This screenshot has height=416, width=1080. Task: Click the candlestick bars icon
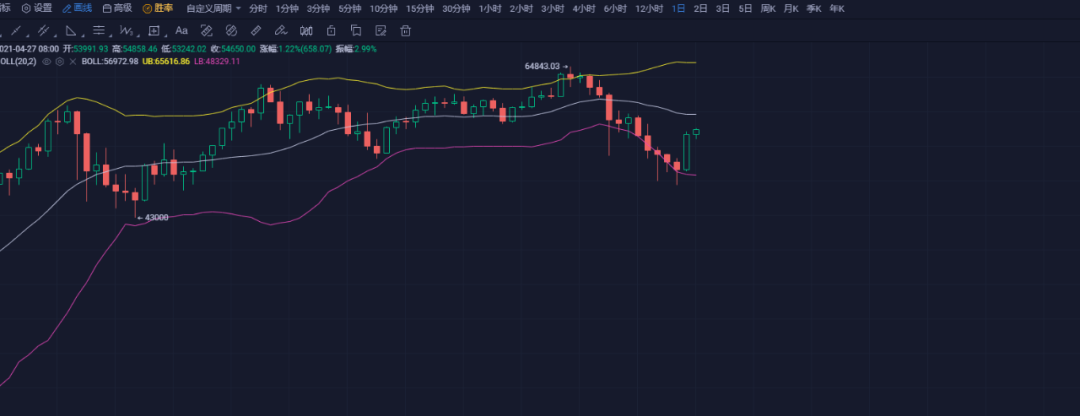coord(307,30)
